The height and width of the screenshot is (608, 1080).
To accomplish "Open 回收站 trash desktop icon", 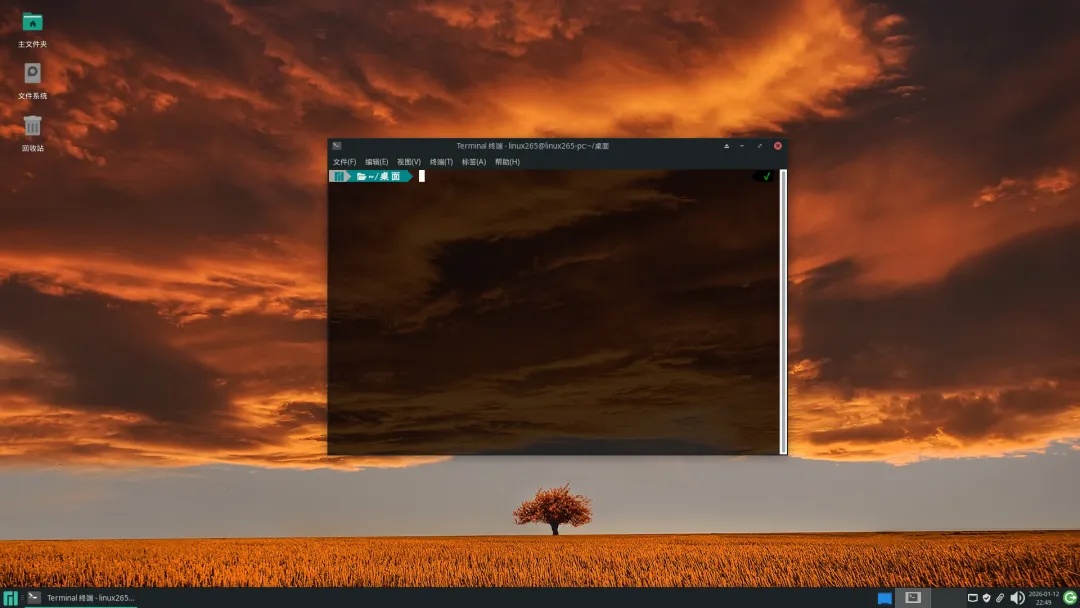I will pos(33,124).
